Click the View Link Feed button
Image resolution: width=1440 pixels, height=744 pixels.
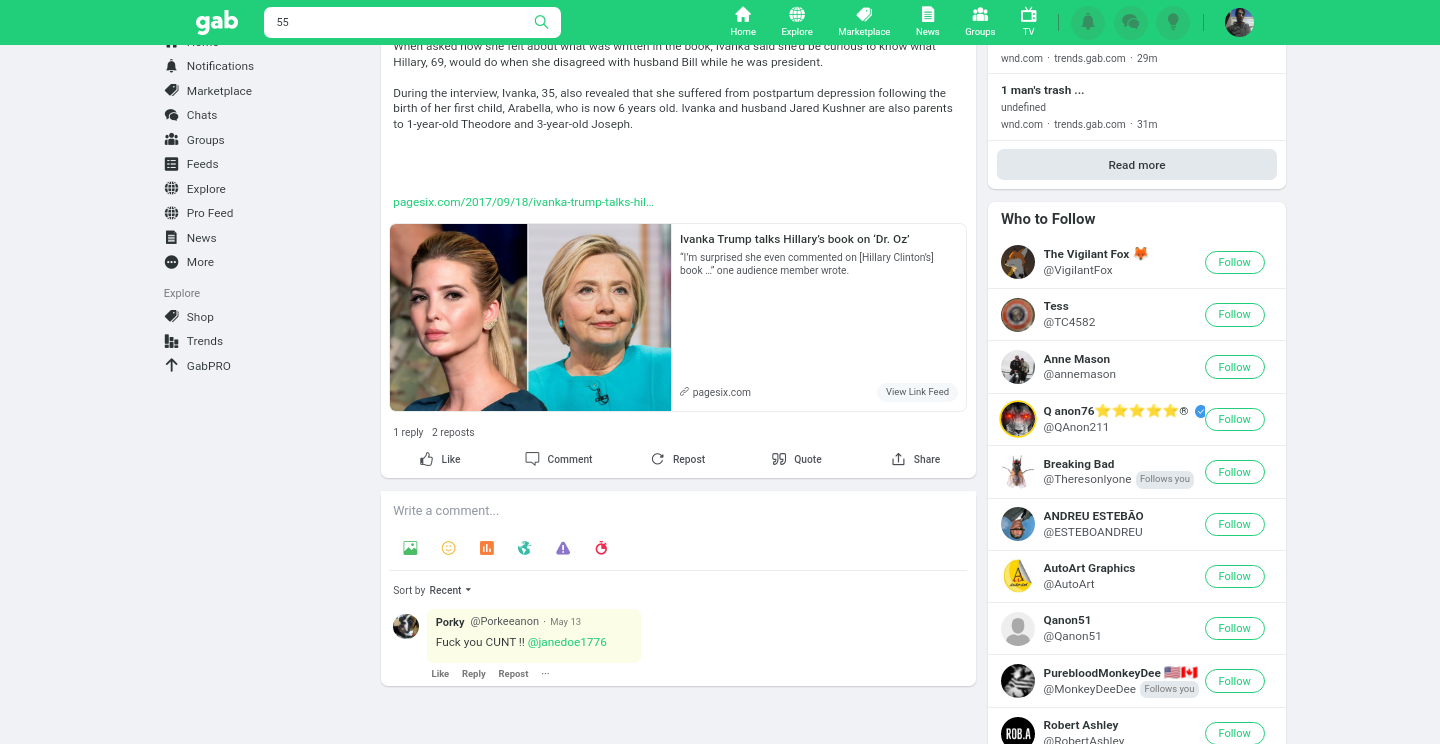(x=917, y=392)
